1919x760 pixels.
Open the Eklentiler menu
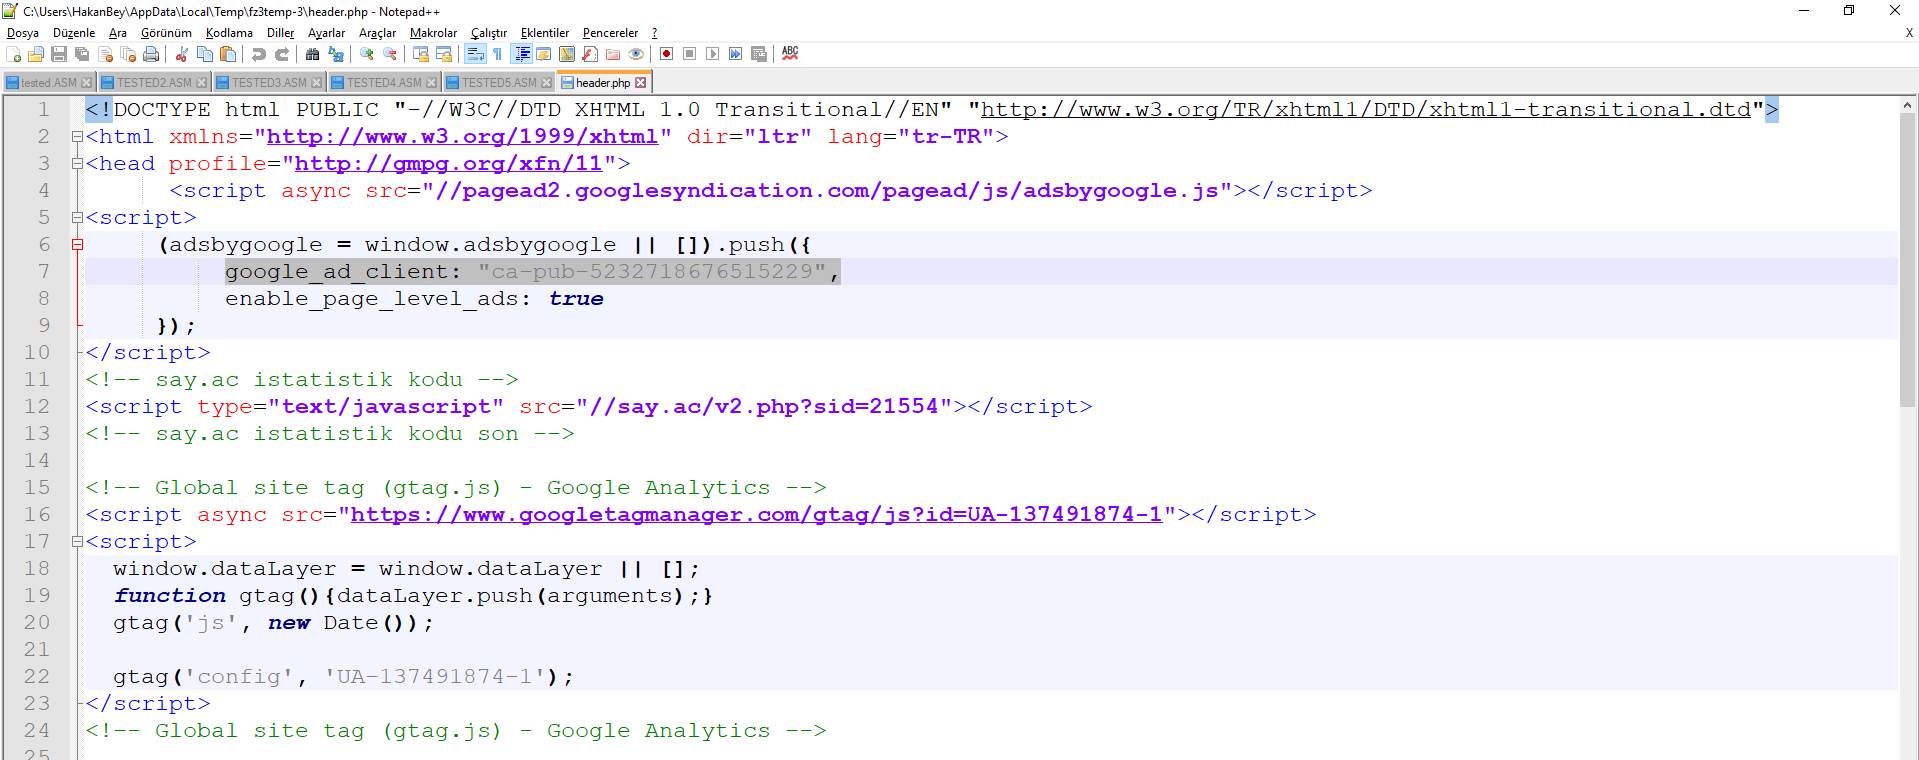coord(544,33)
